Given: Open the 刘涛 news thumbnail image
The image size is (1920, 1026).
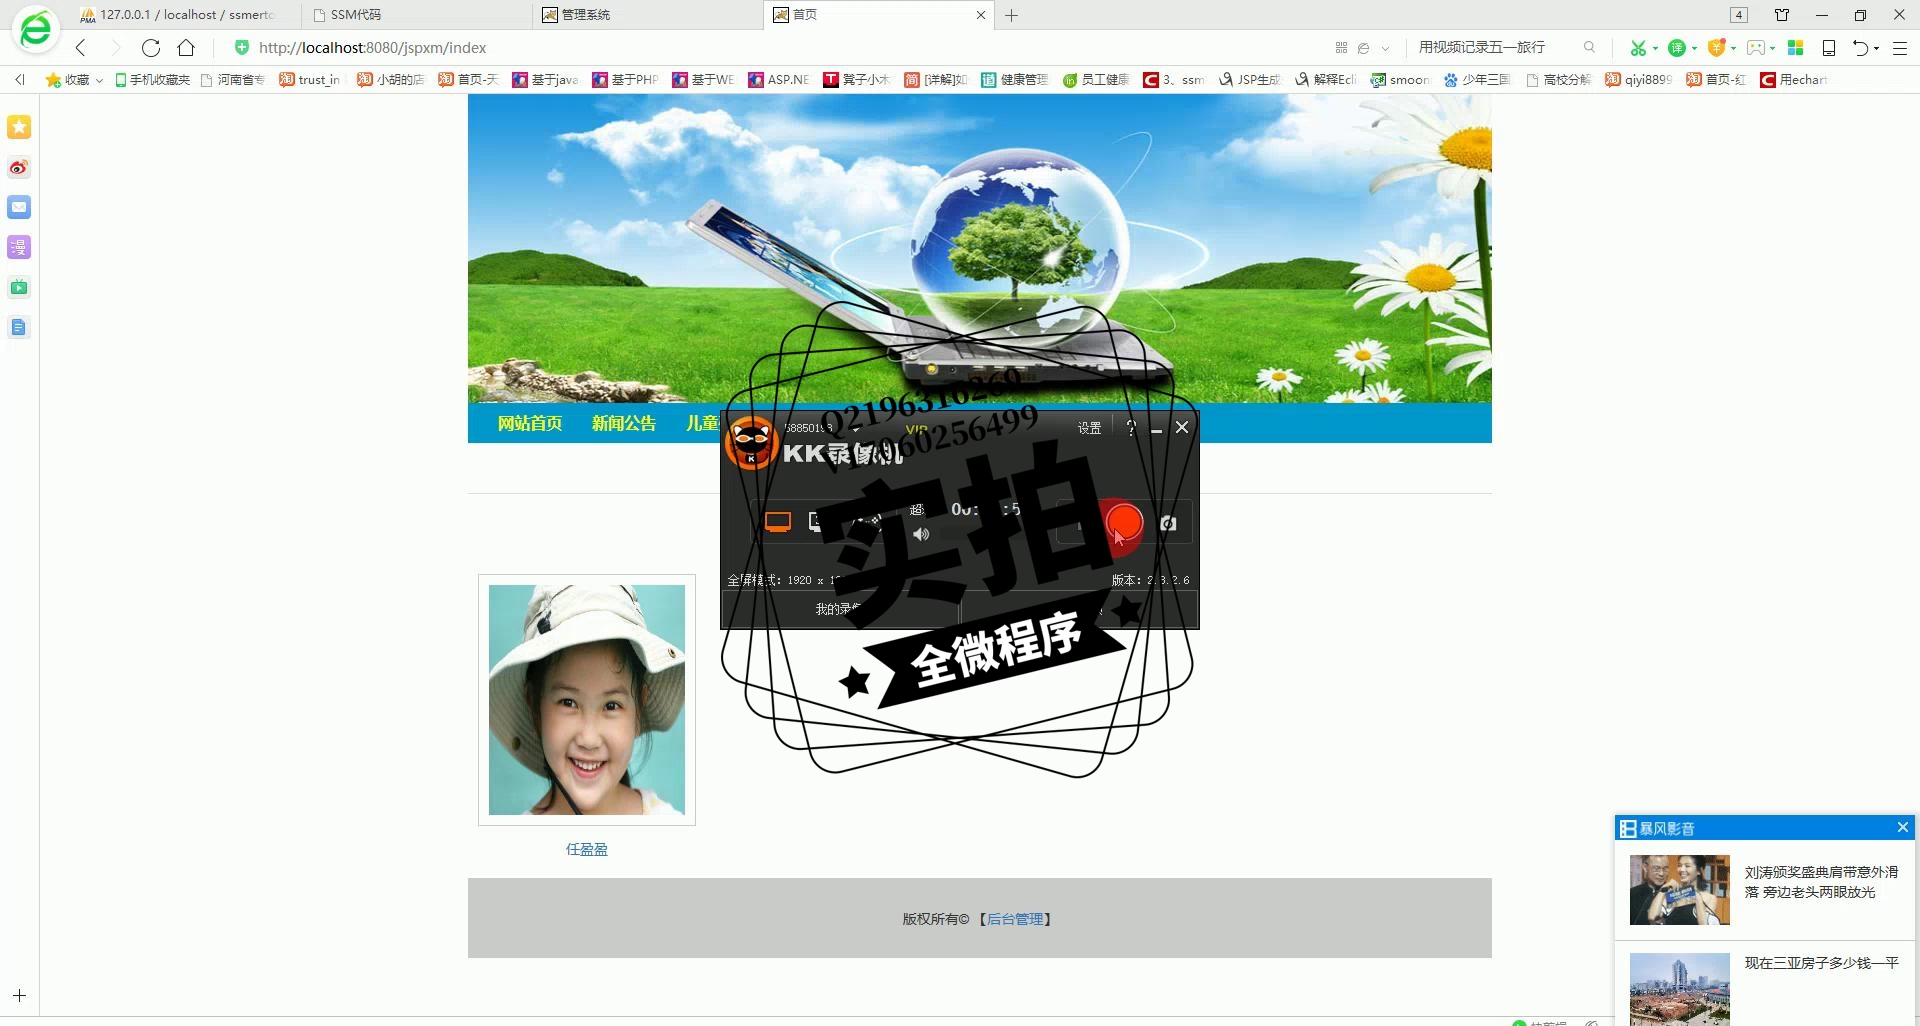Looking at the screenshot, I should tap(1680, 889).
